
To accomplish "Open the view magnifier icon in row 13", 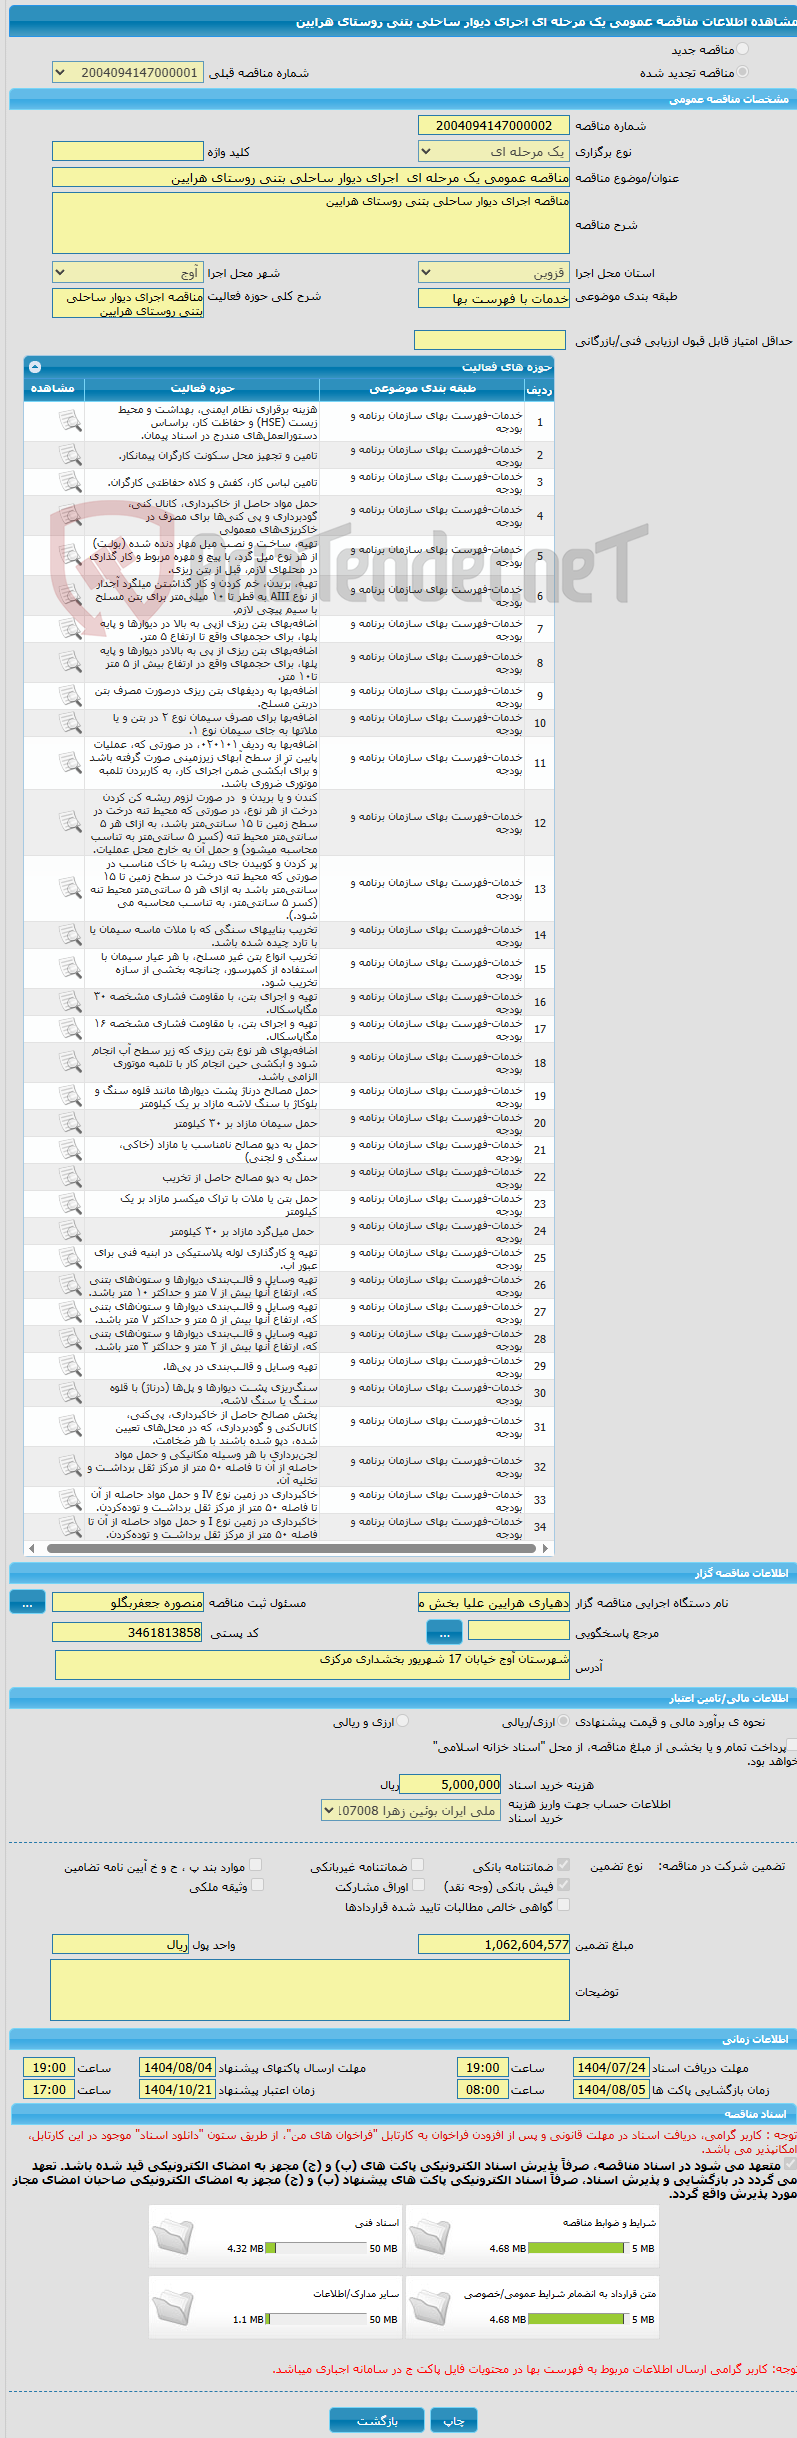I will point(69,888).
